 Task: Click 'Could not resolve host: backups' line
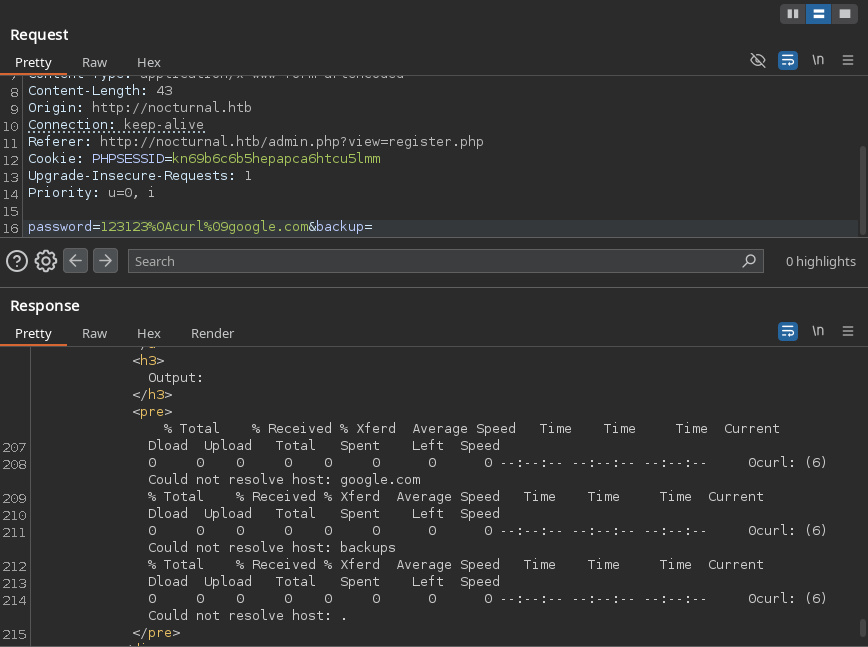272,548
